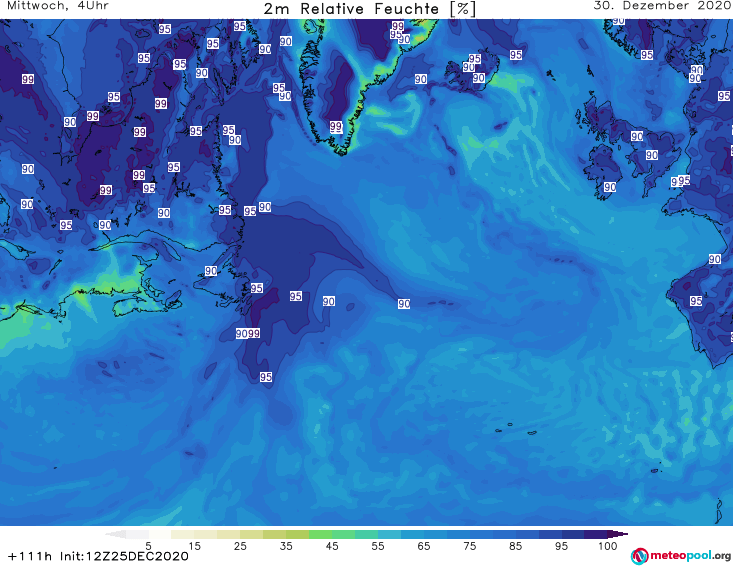The width and height of the screenshot is (733, 566).
Task: Click the legend value 5
Action: click(148, 546)
